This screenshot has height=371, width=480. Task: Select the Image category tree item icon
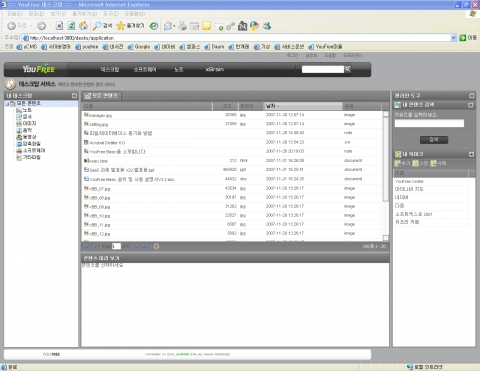pos(19,124)
